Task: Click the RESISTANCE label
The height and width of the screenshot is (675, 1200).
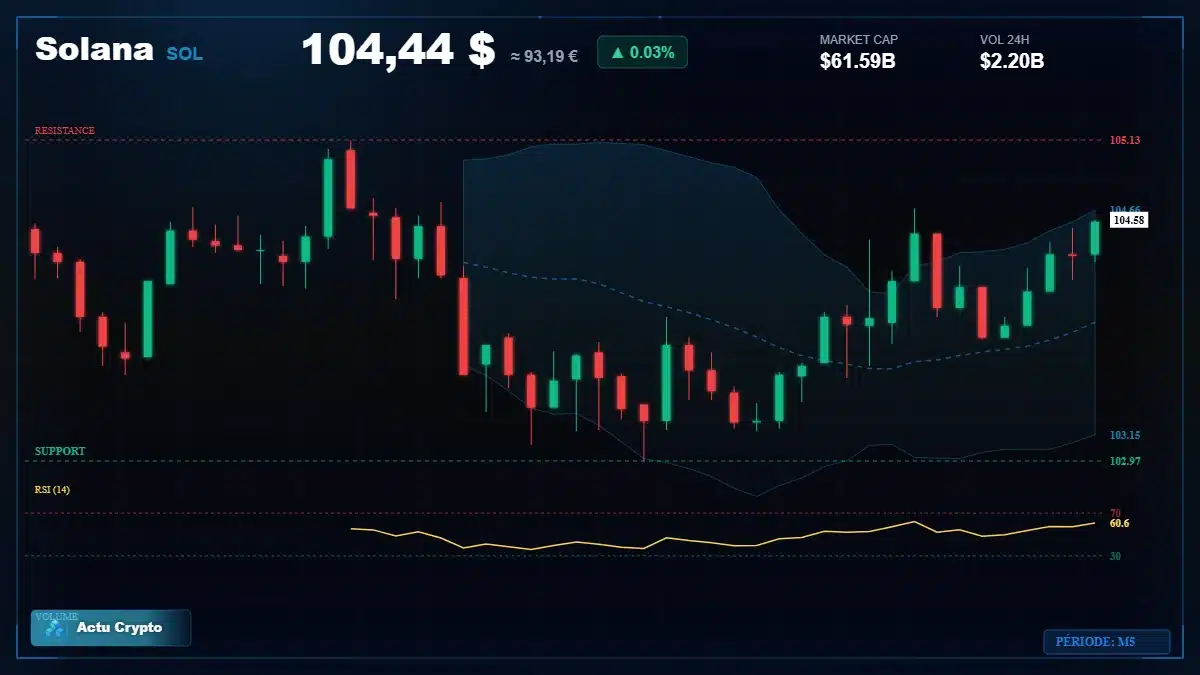Action: click(65, 130)
